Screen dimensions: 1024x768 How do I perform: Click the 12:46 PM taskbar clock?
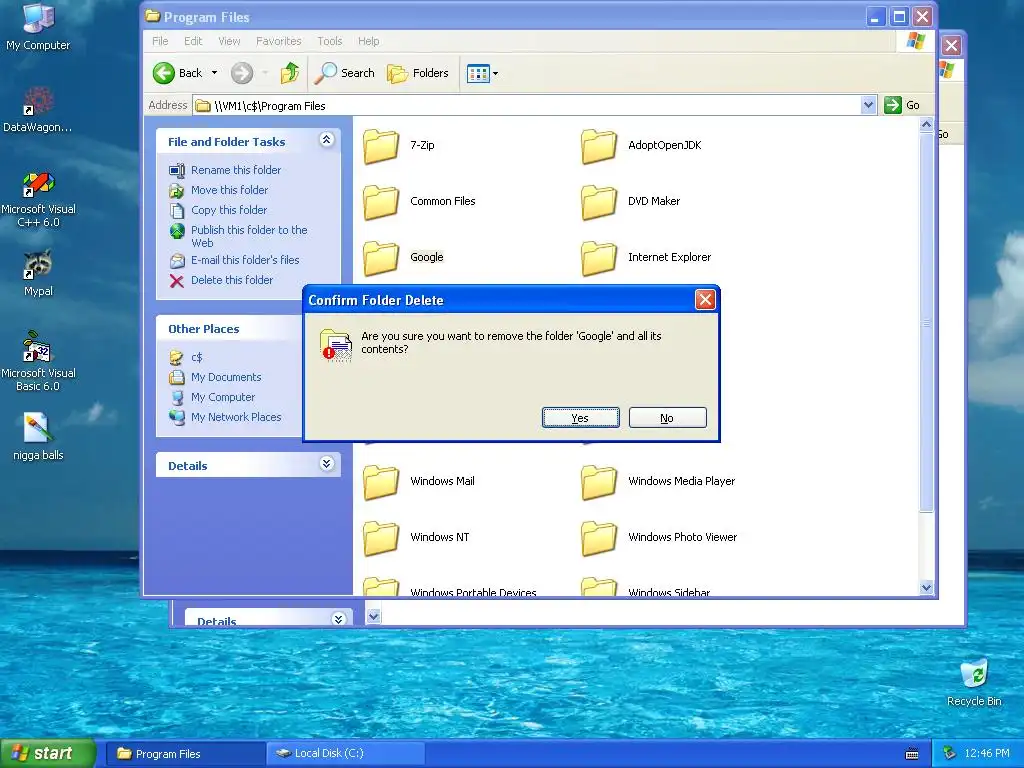[986, 754]
